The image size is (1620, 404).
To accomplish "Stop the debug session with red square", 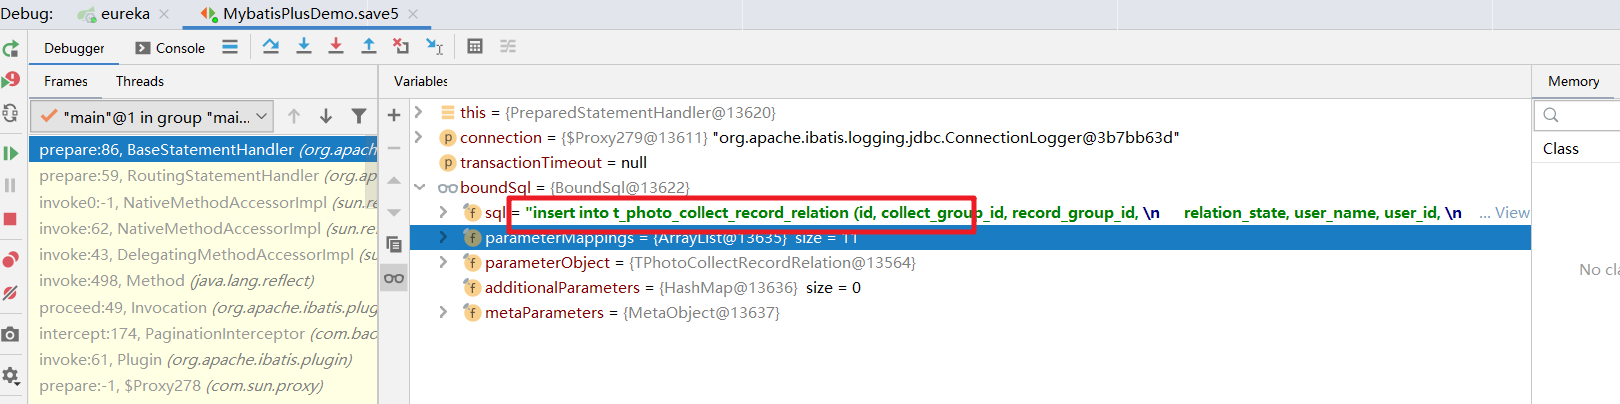I will (x=11, y=219).
